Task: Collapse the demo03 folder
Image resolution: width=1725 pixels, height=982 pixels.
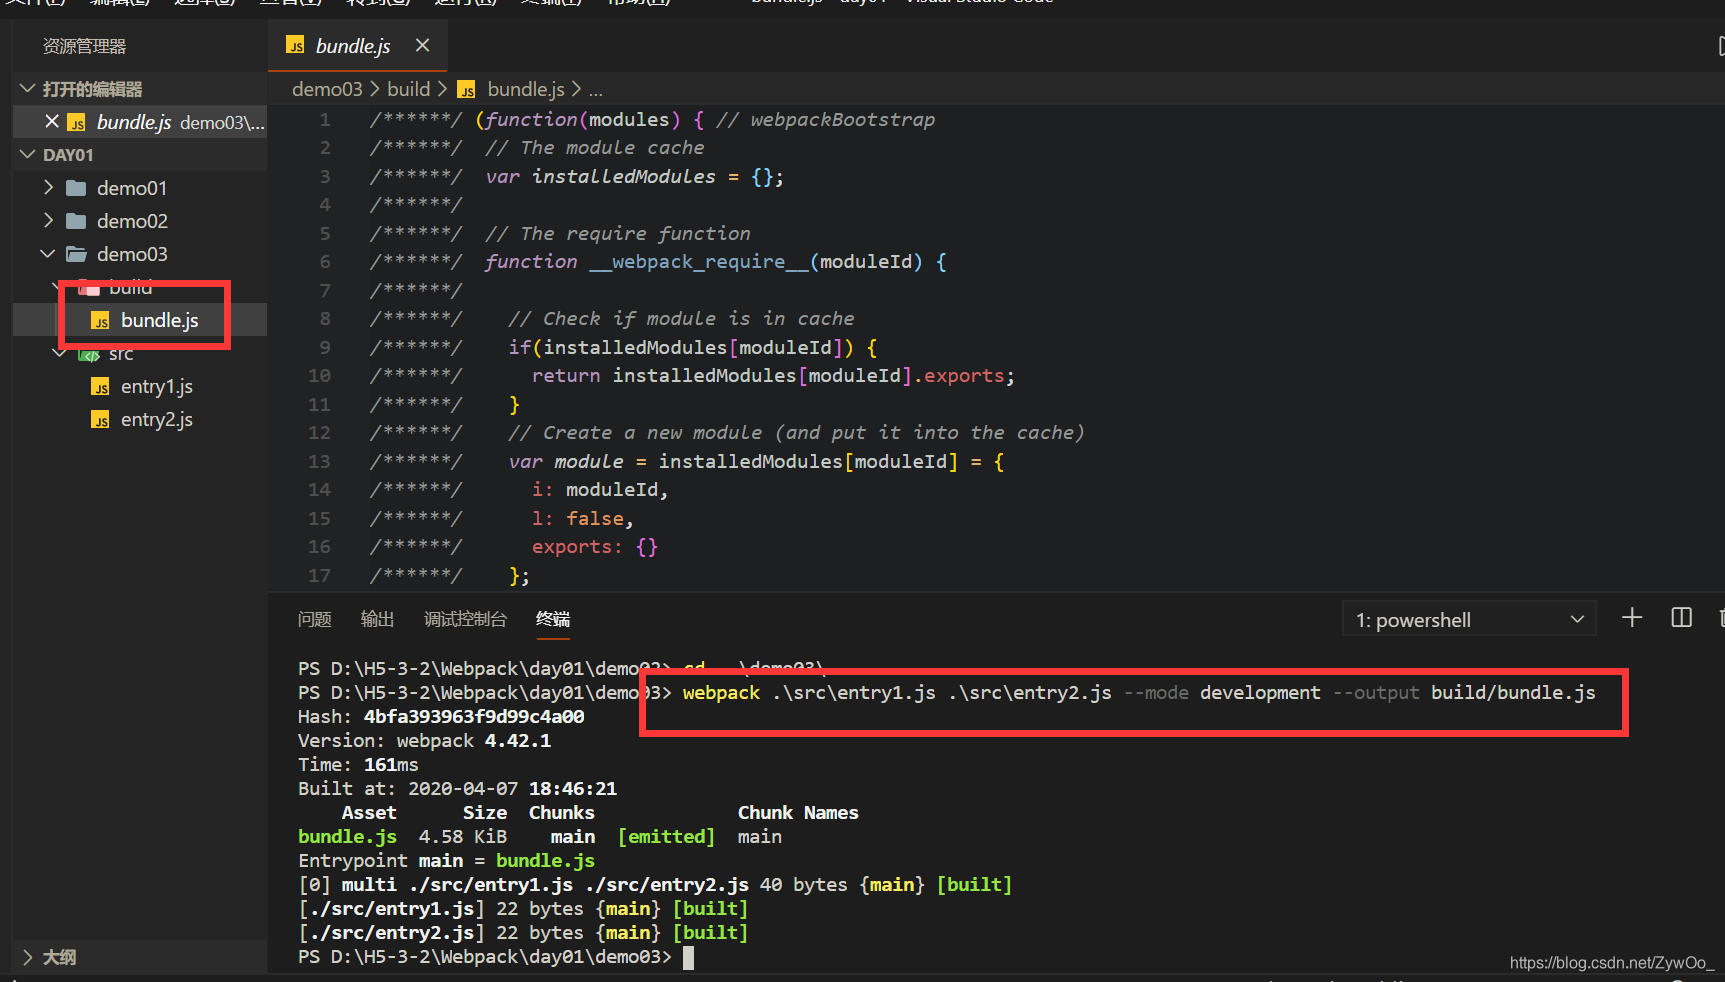Action: [47, 253]
